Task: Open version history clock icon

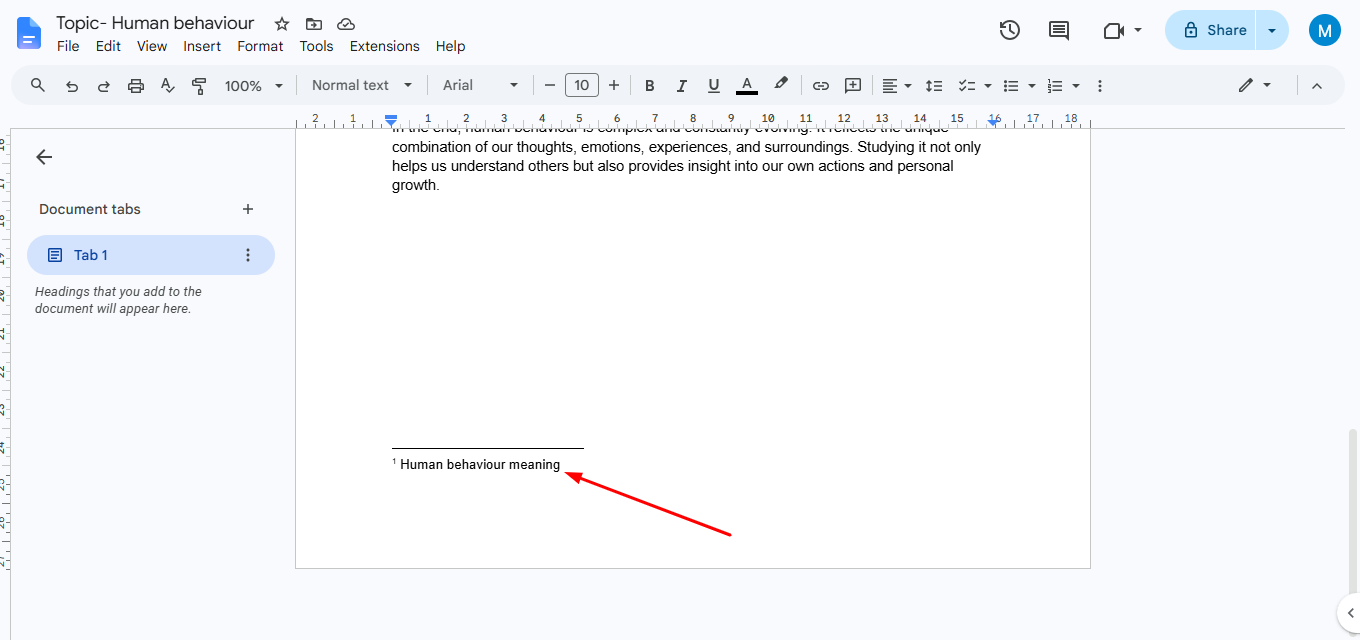Action: pos(1010,31)
